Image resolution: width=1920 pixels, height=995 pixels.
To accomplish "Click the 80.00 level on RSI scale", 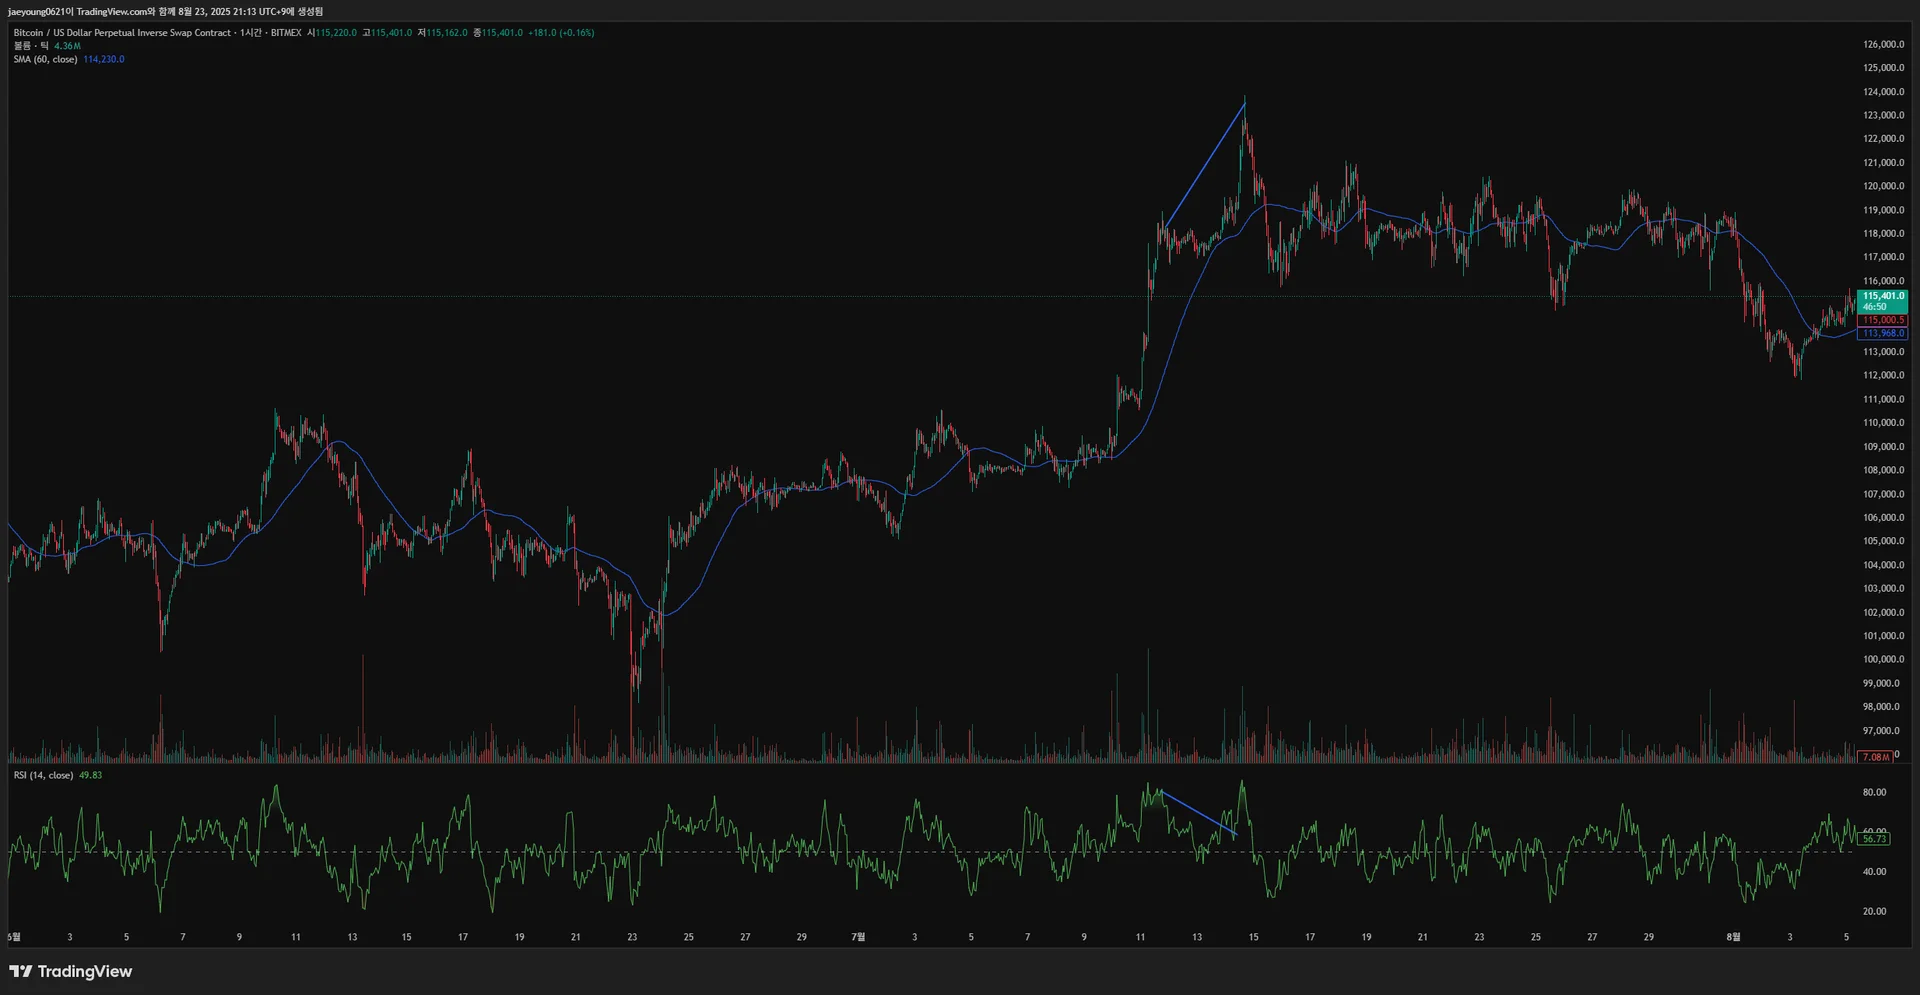I will pyautogui.click(x=1874, y=792).
